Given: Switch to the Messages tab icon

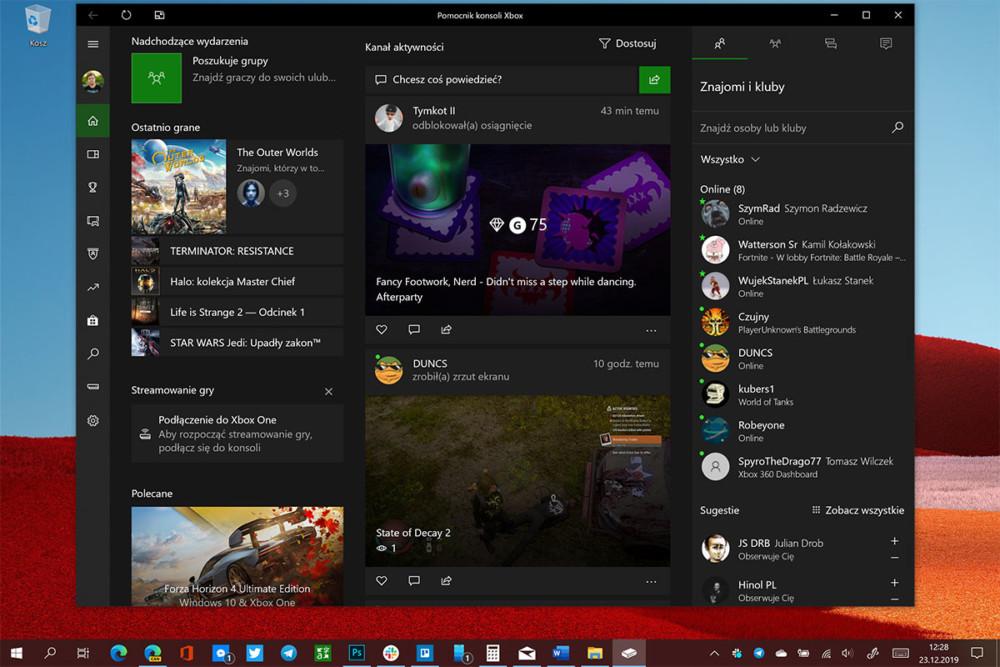Looking at the screenshot, I should click(x=830, y=43).
